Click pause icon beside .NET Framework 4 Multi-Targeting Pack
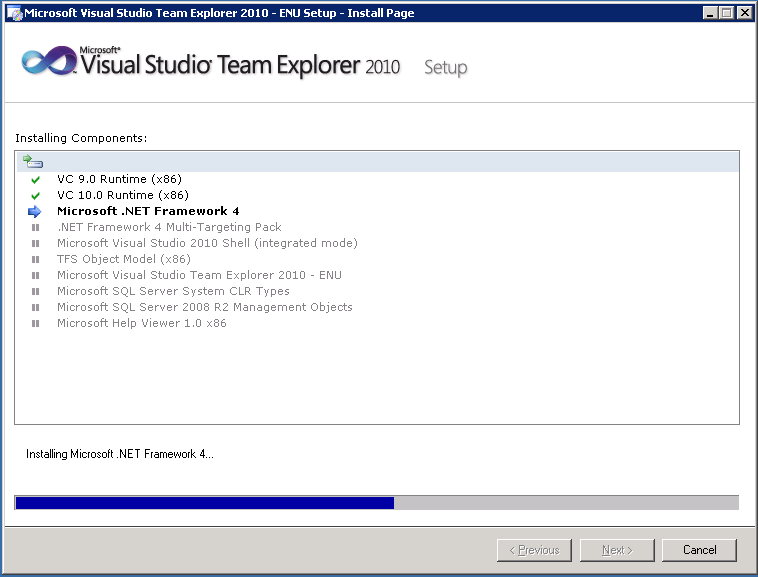Viewport: 758px width, 577px height. click(x=35, y=227)
